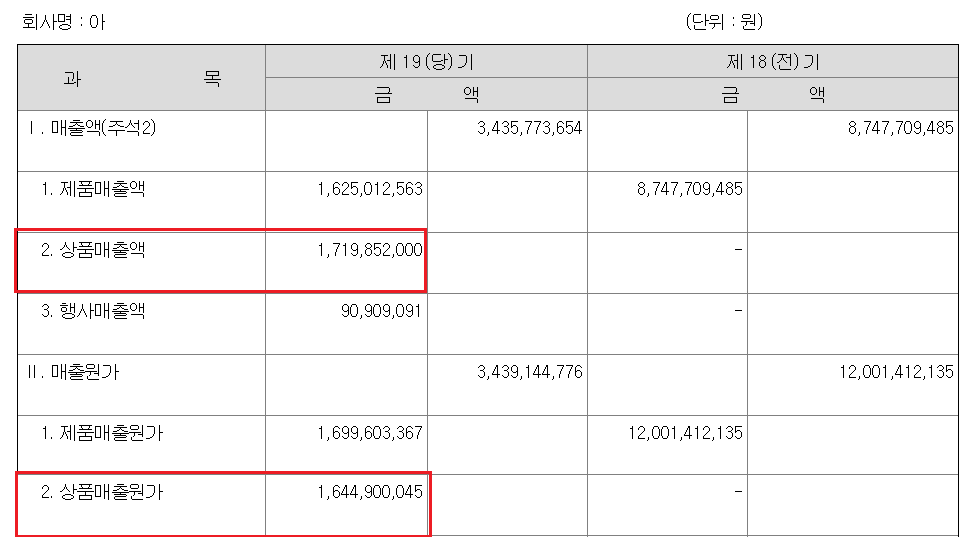
Task: Select value 1,644,900,045
Action: click(x=370, y=492)
